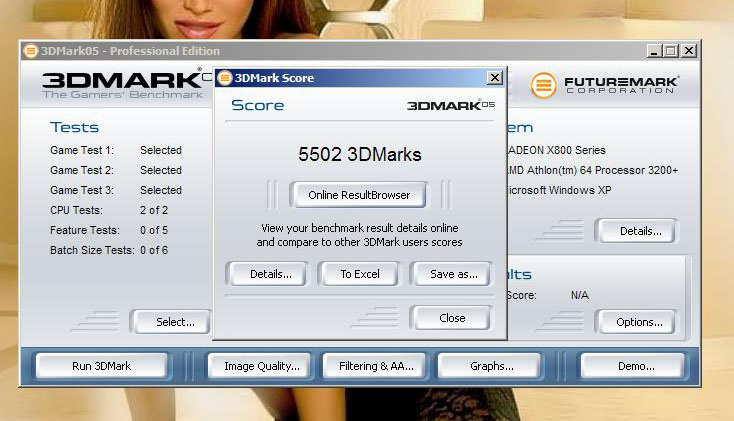Viewport: 734px width, 421px height.
Task: Open Options... in the results section
Action: 637,322
